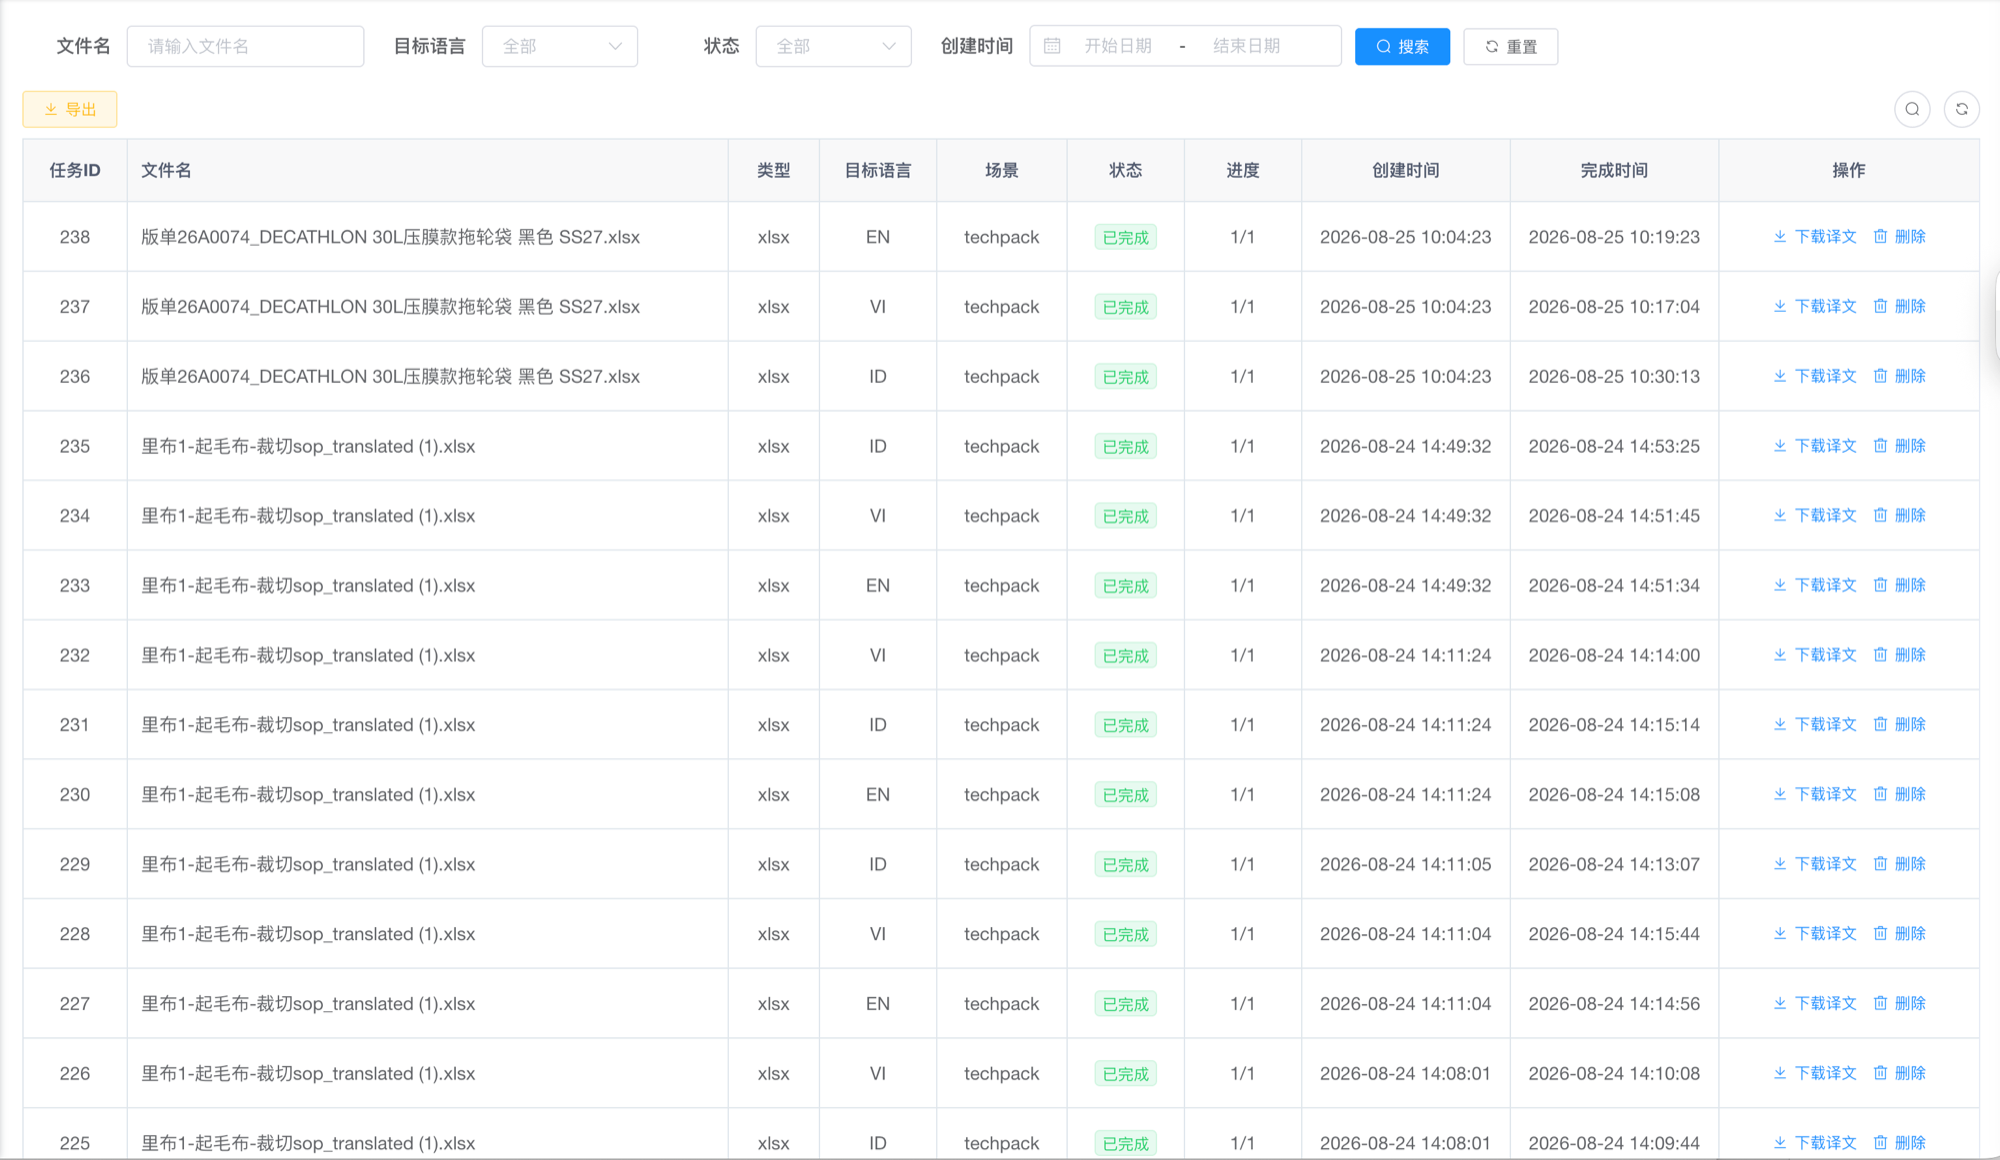
Task: Delete task 226
Action: point(1899,1073)
